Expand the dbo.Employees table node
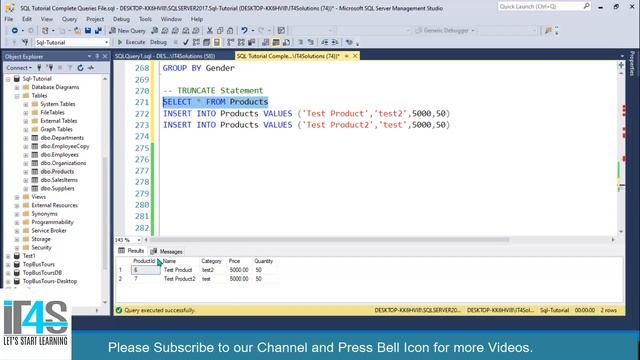The image size is (640, 360). (26, 155)
